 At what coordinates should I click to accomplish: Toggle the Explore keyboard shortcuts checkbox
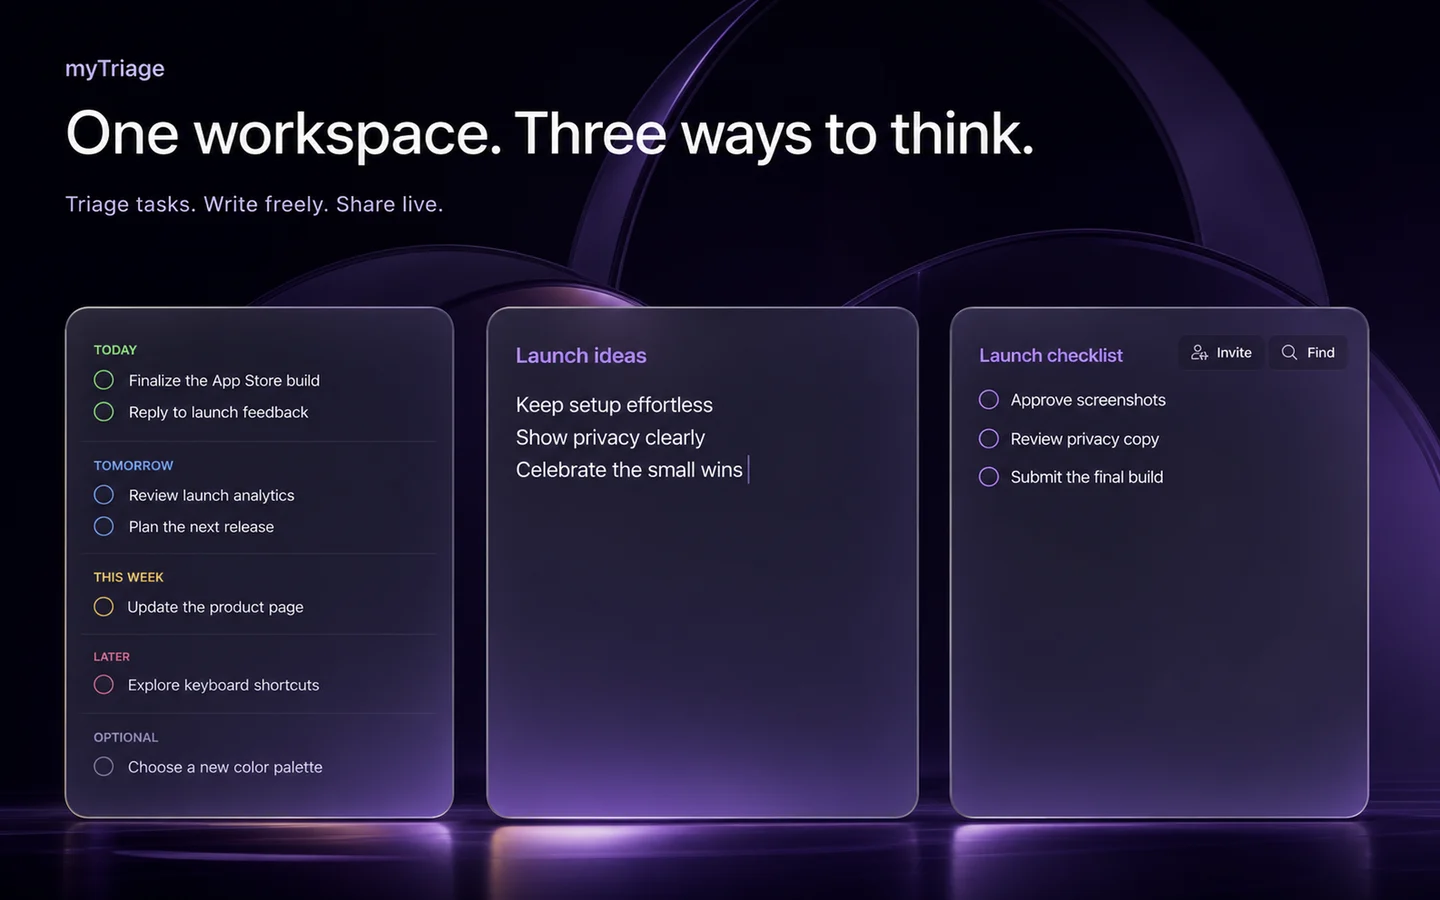(104, 685)
